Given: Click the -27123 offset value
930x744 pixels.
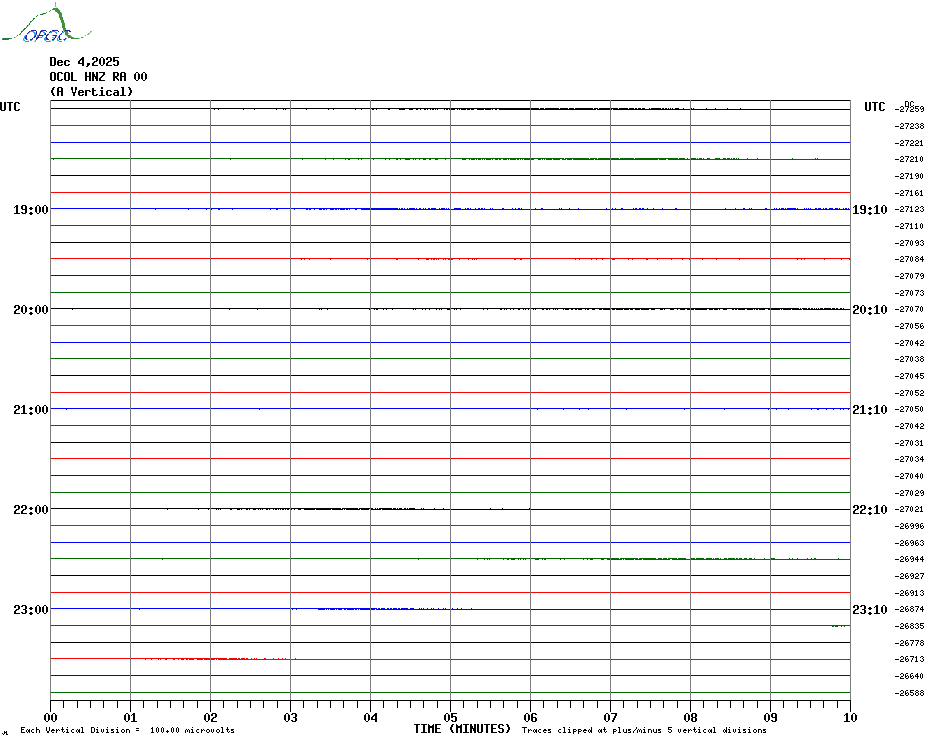Looking at the screenshot, I should [x=909, y=209].
